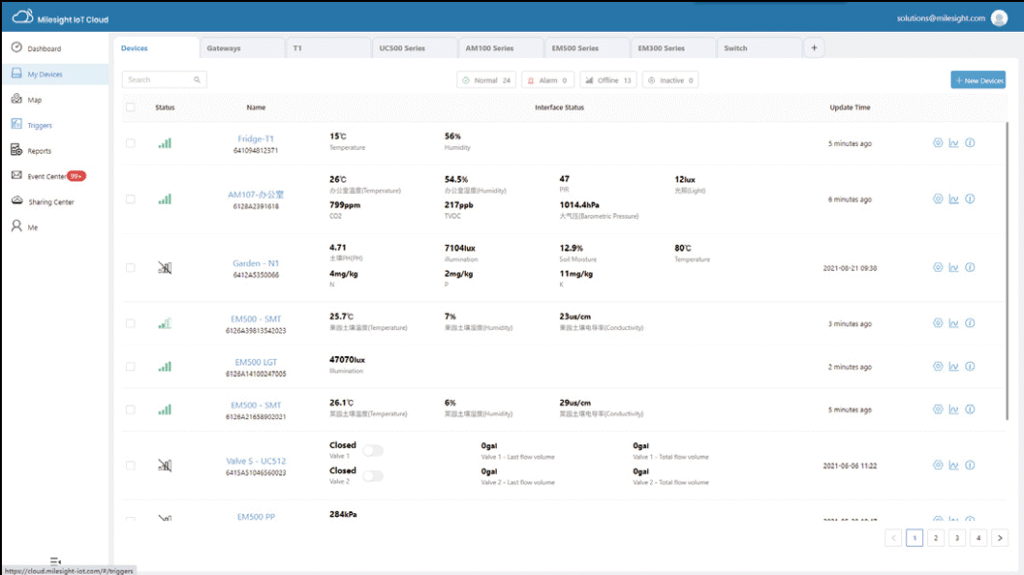
Task: Open Event Center in sidebar
Action: [x=48, y=176]
